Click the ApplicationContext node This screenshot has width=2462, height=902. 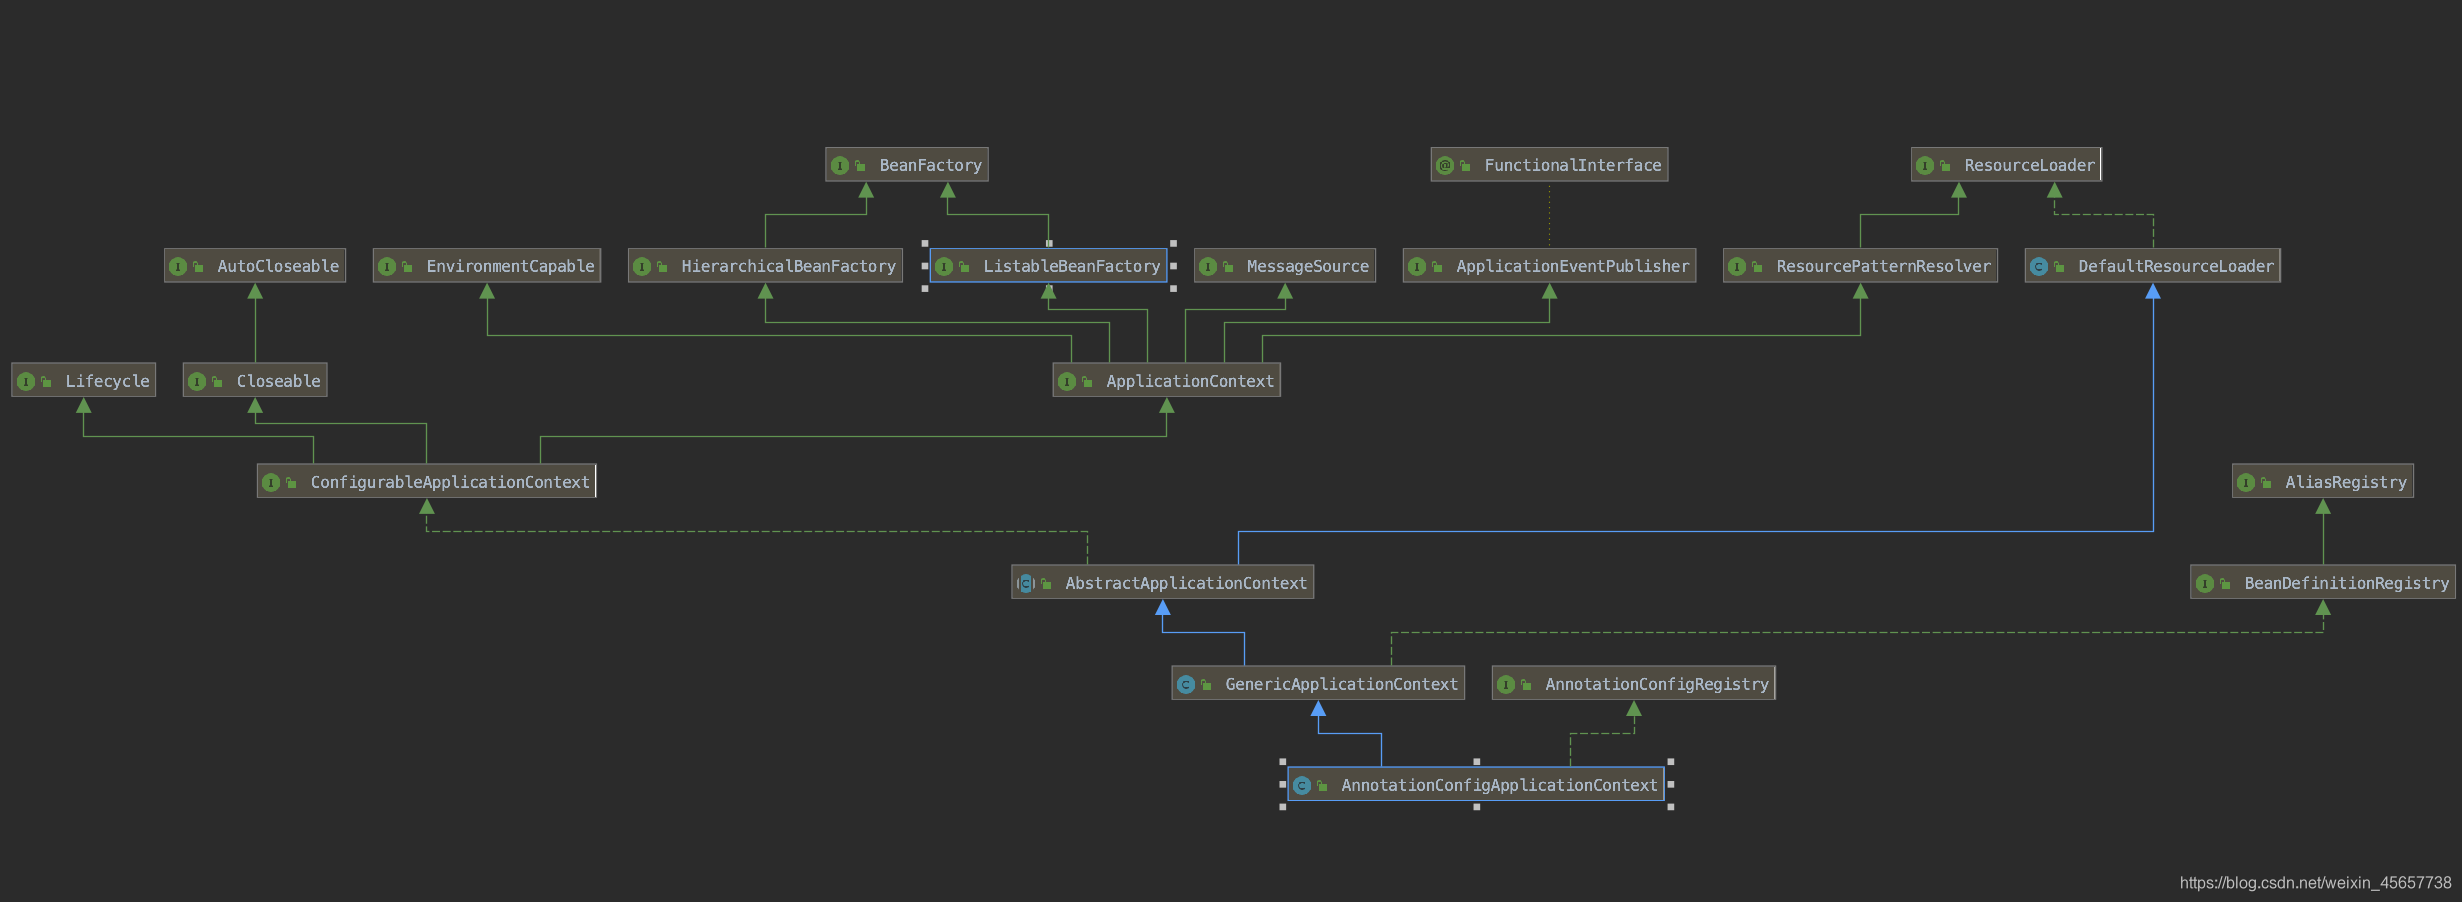[x=1166, y=381]
